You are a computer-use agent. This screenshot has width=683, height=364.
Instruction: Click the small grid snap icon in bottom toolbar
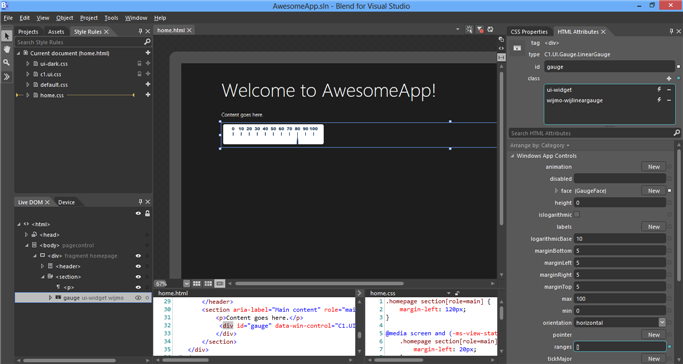click(197, 283)
